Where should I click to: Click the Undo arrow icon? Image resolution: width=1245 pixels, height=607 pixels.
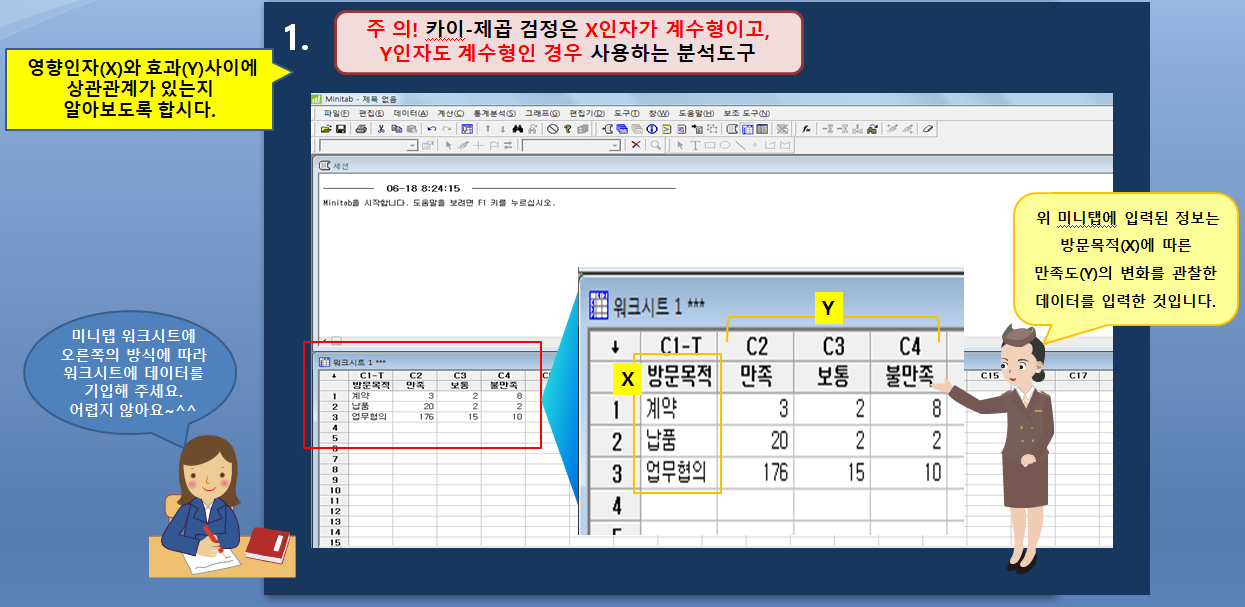coord(432,129)
